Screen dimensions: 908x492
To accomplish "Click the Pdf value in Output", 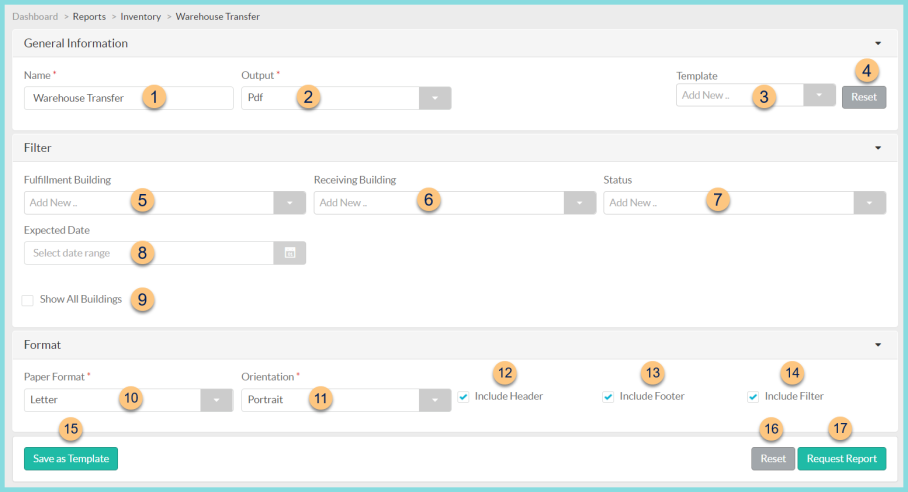I will [x=255, y=98].
